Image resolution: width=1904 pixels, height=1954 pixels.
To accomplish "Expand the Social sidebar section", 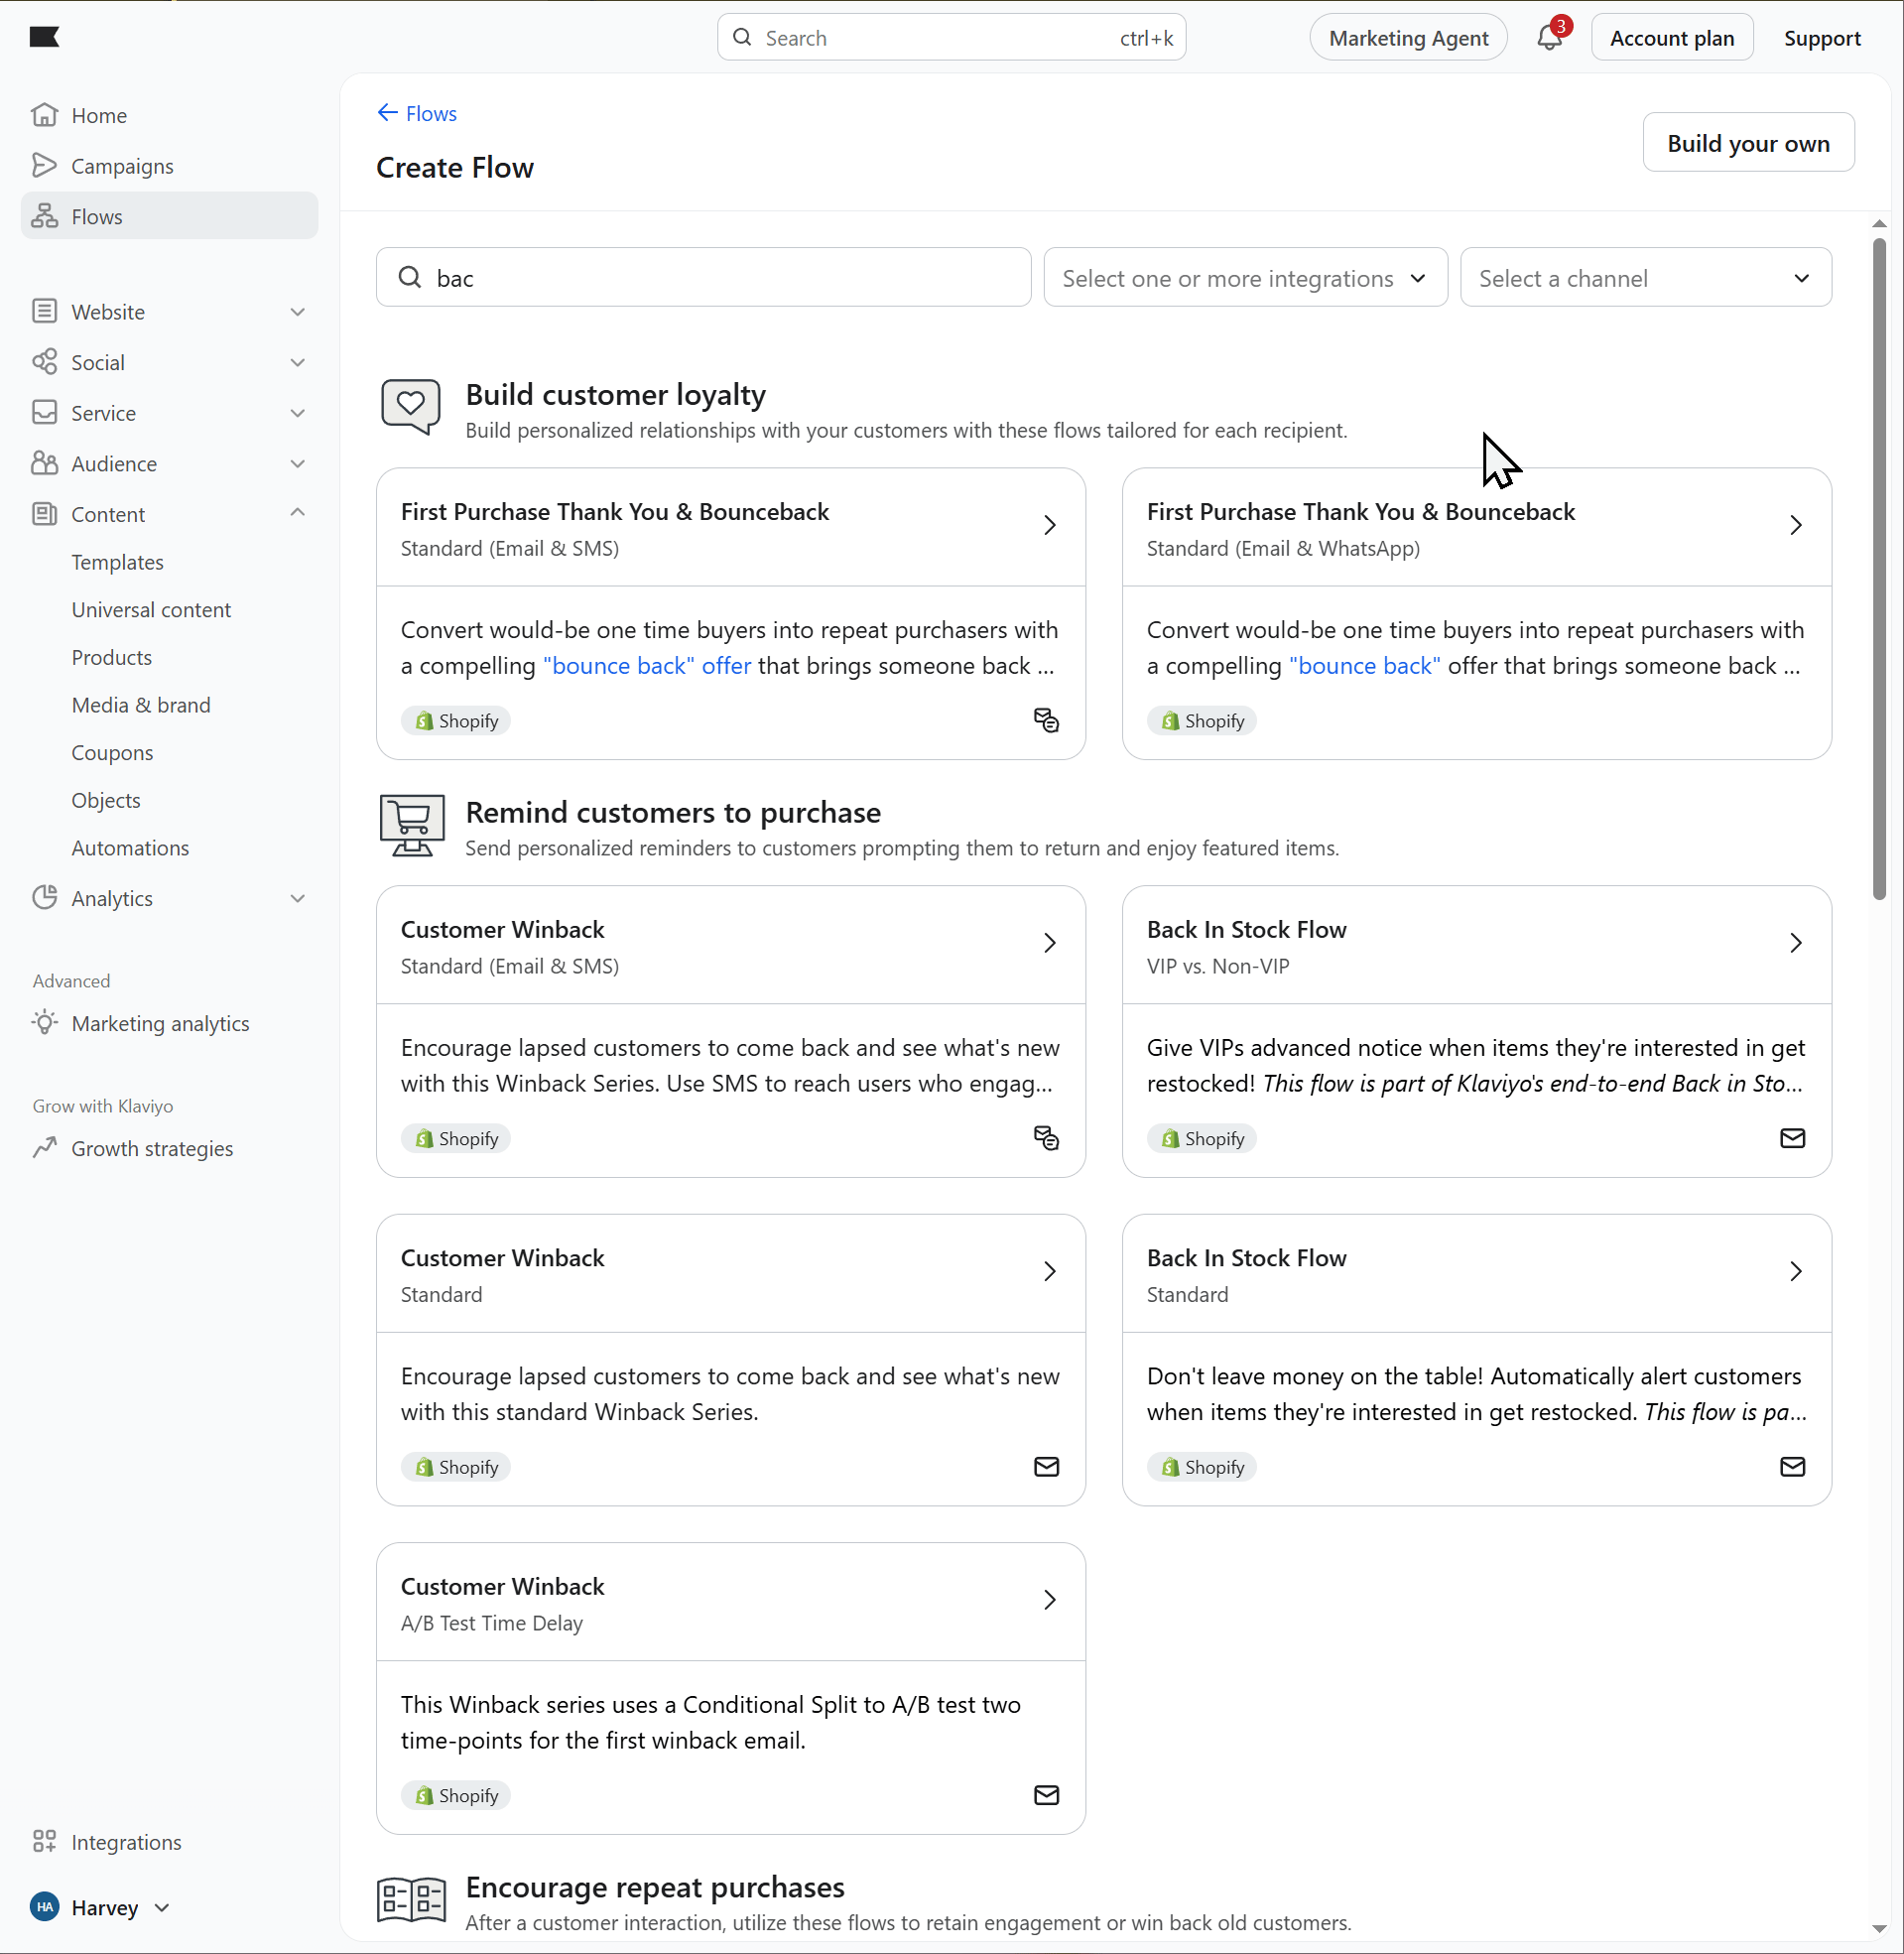I will point(297,362).
